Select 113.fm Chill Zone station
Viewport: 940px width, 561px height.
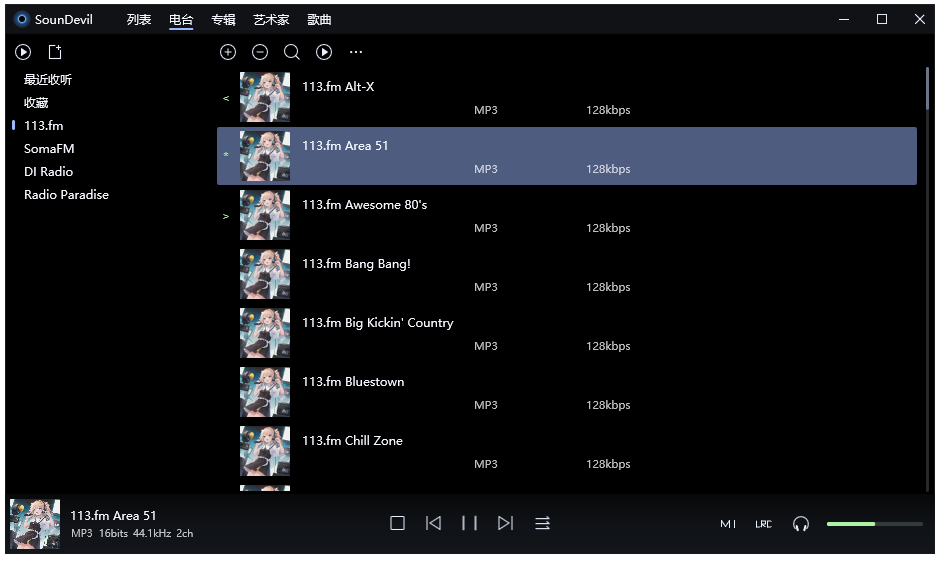pos(567,451)
